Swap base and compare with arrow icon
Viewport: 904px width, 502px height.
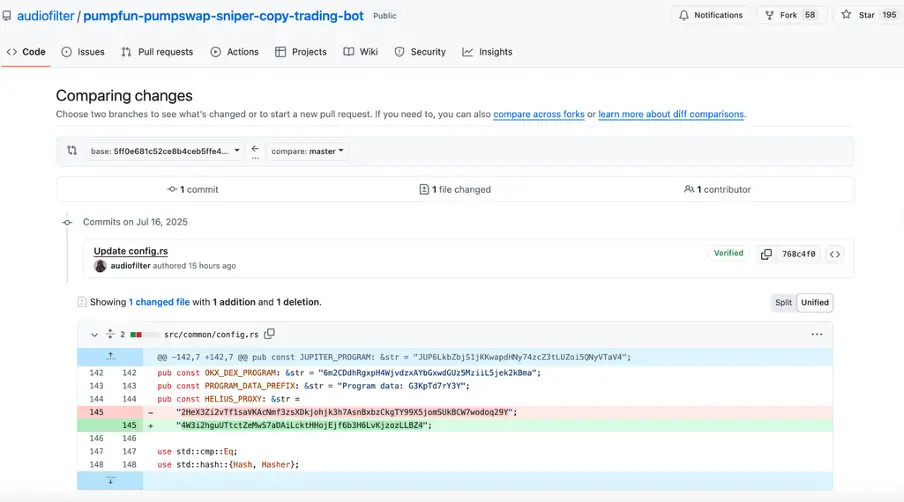[x=255, y=151]
